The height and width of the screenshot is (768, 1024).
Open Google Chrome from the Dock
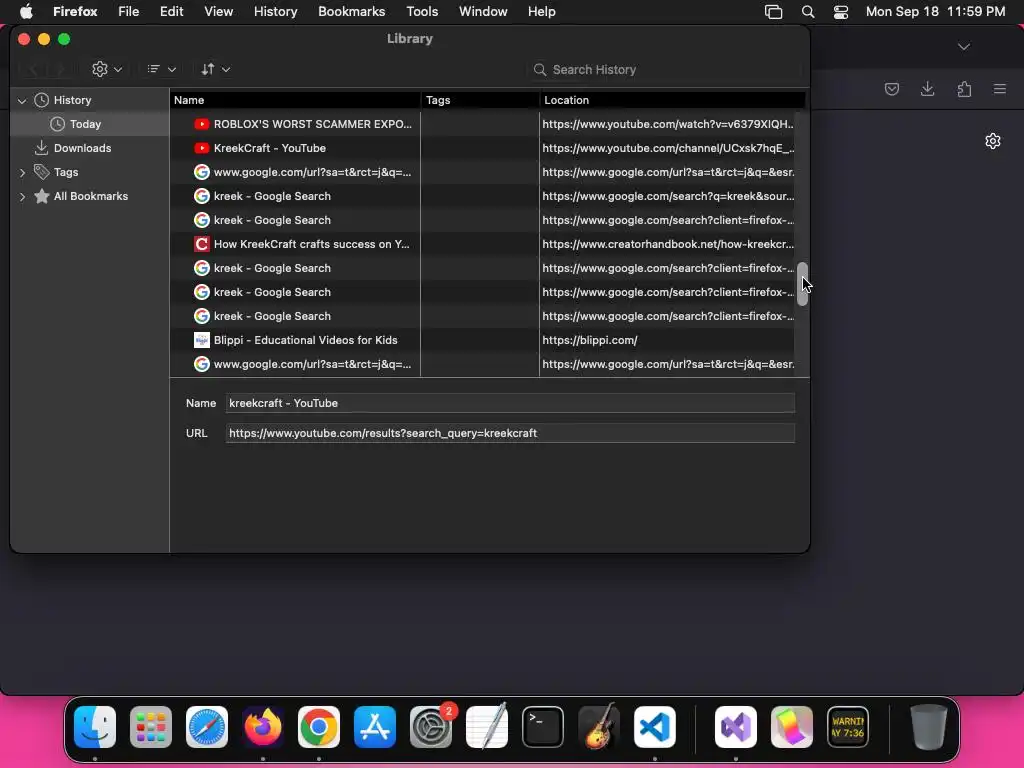pyautogui.click(x=319, y=727)
